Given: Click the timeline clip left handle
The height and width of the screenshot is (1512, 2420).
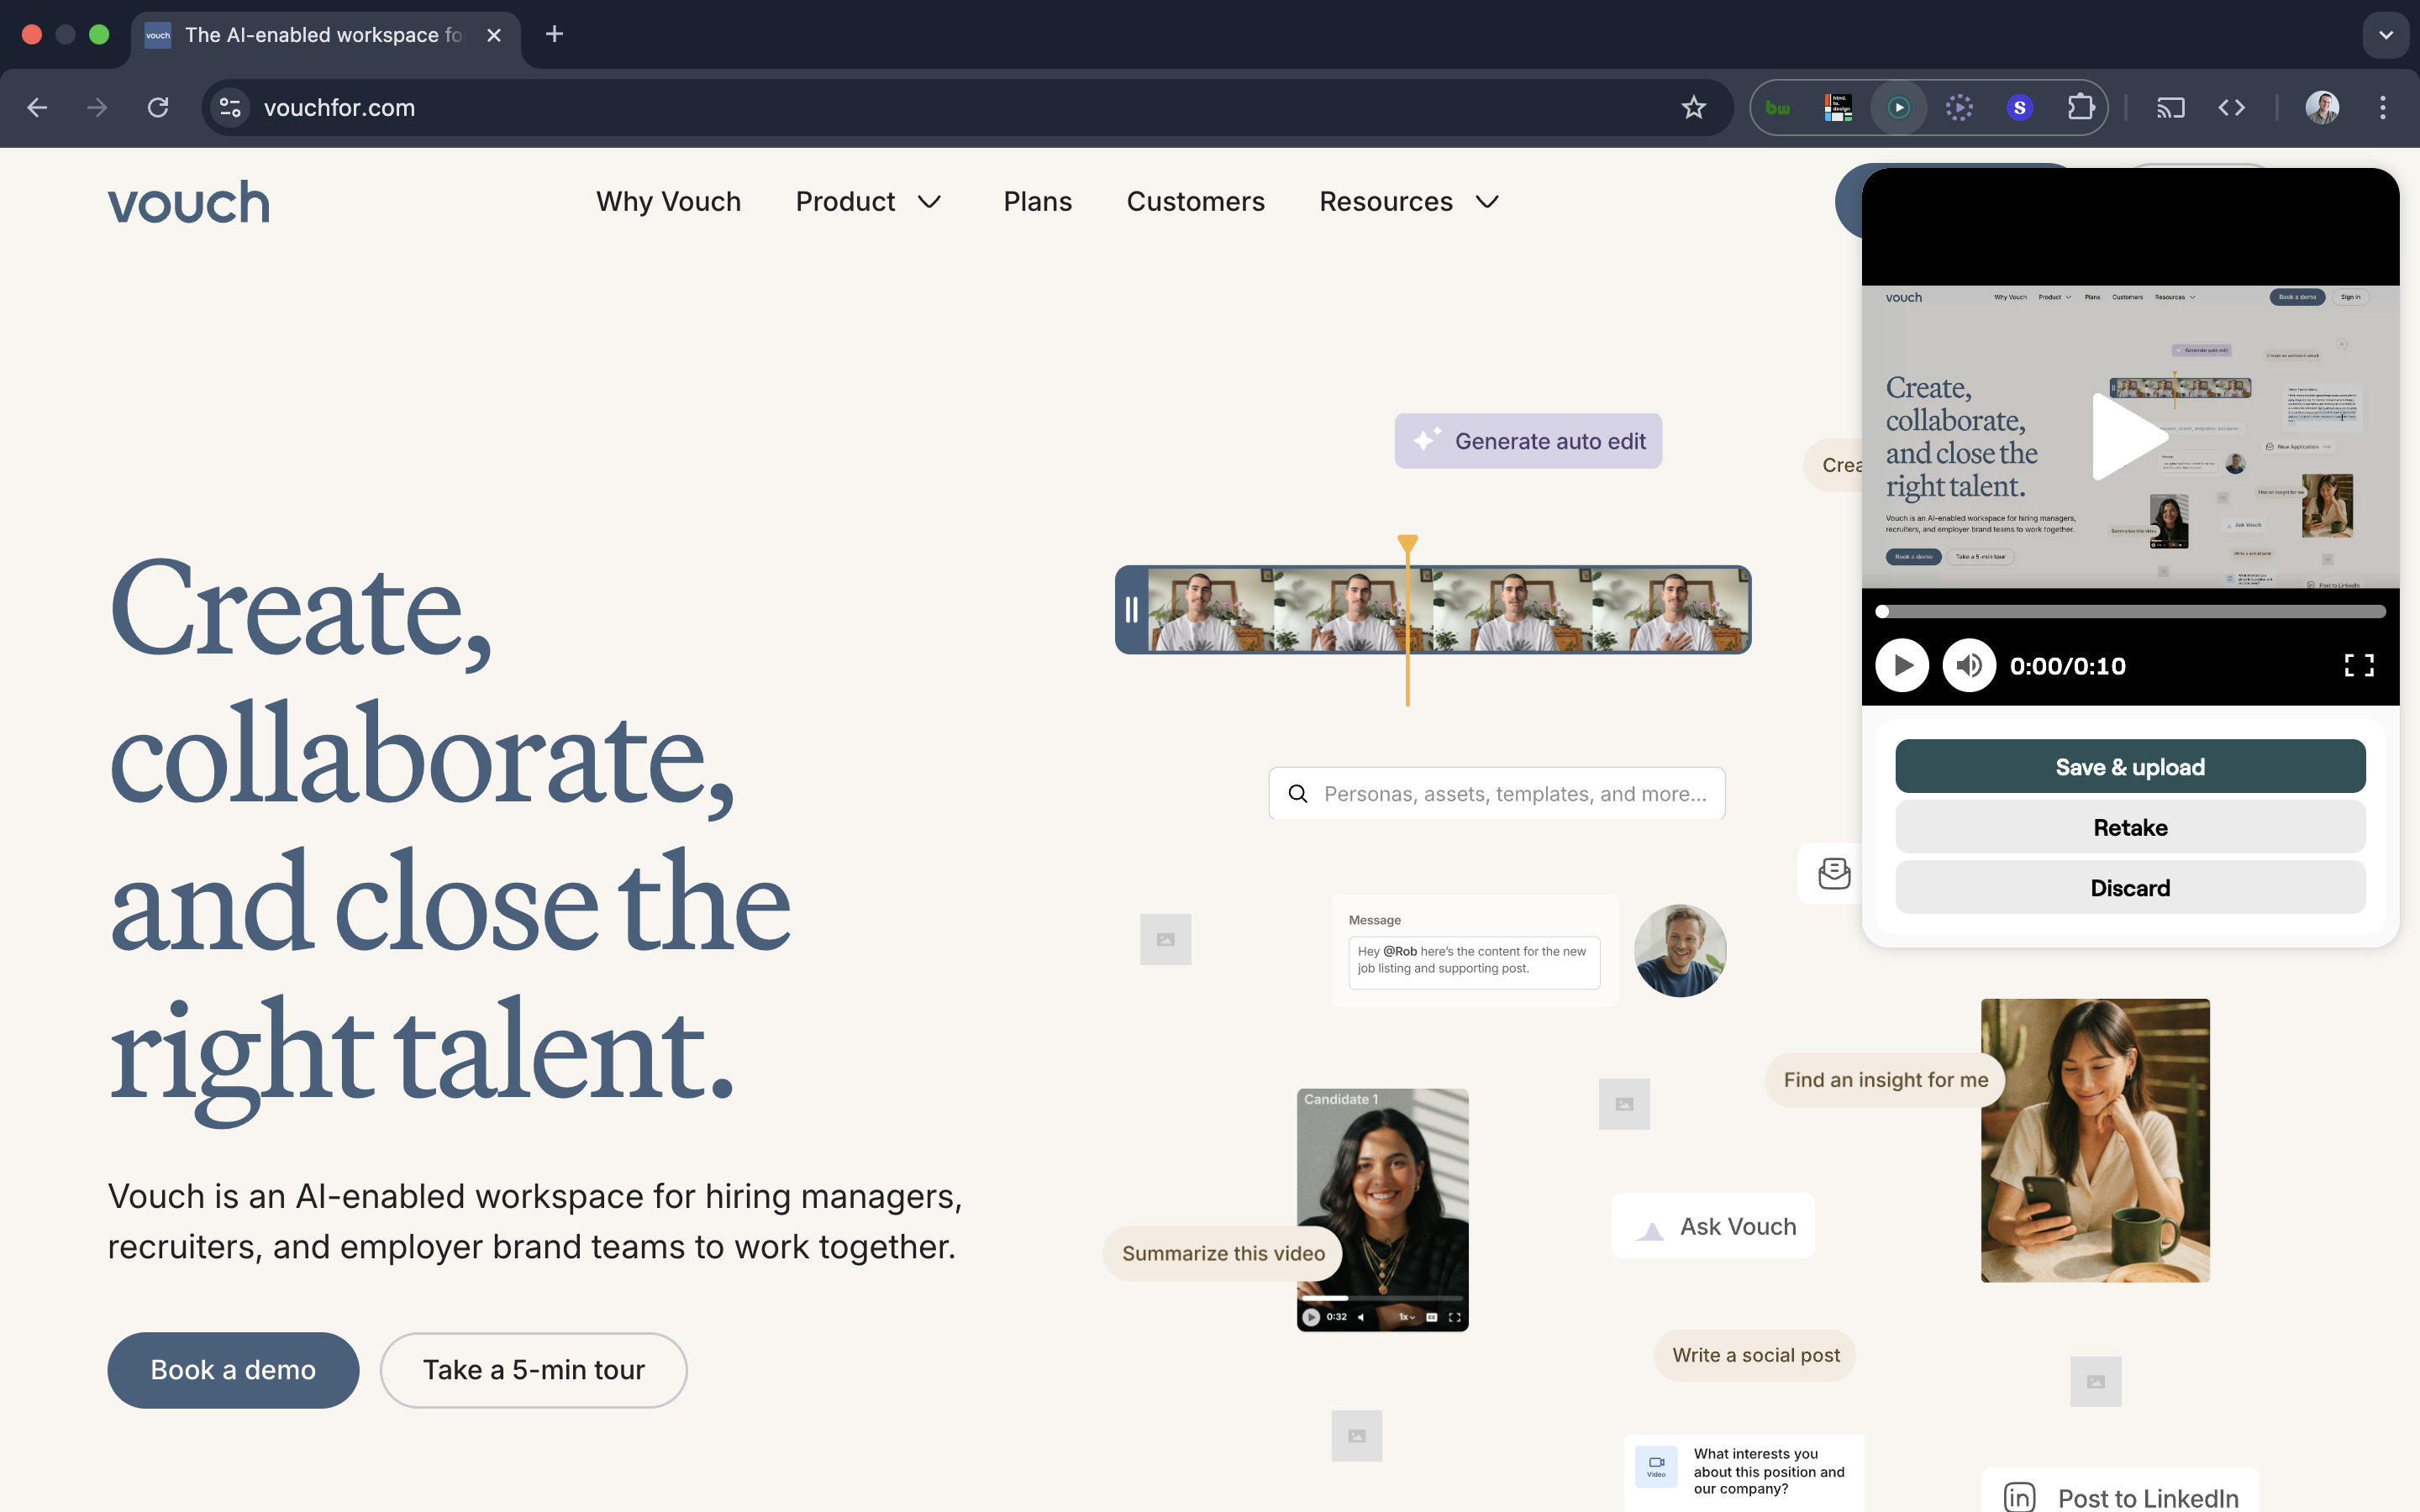Looking at the screenshot, I should [x=1131, y=610].
